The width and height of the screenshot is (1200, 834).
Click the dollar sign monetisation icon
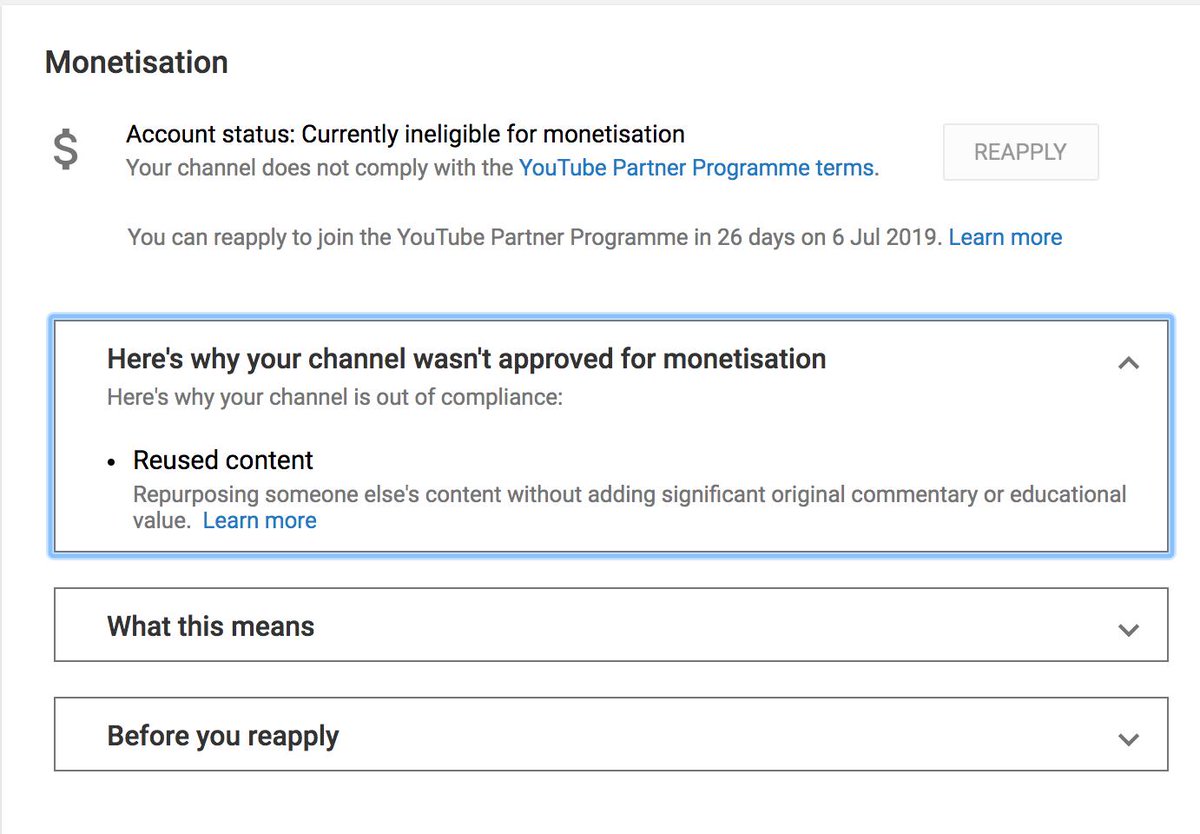click(65, 150)
